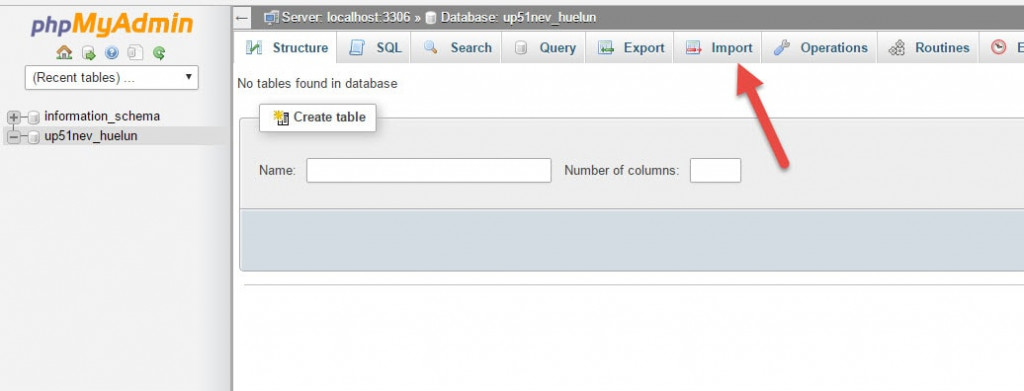Click the Import tab icon
Screen dimensions: 1024x391
pyautogui.click(x=693, y=48)
